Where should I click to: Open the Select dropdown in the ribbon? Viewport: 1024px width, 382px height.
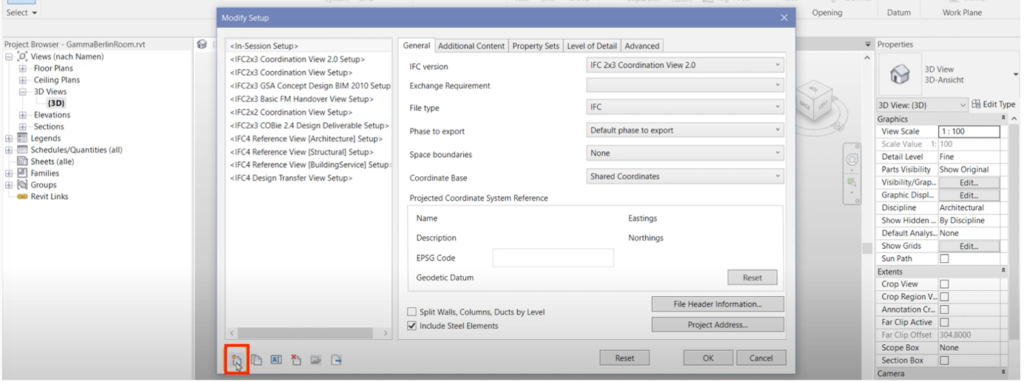tap(22, 12)
